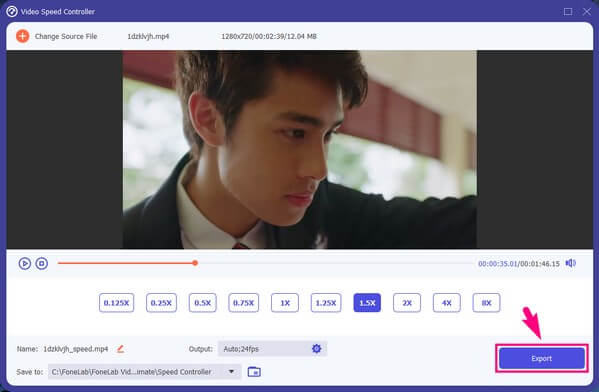This screenshot has width=599, height=392.
Task: Edit the output file name with pencil icon
Action: [x=120, y=349]
